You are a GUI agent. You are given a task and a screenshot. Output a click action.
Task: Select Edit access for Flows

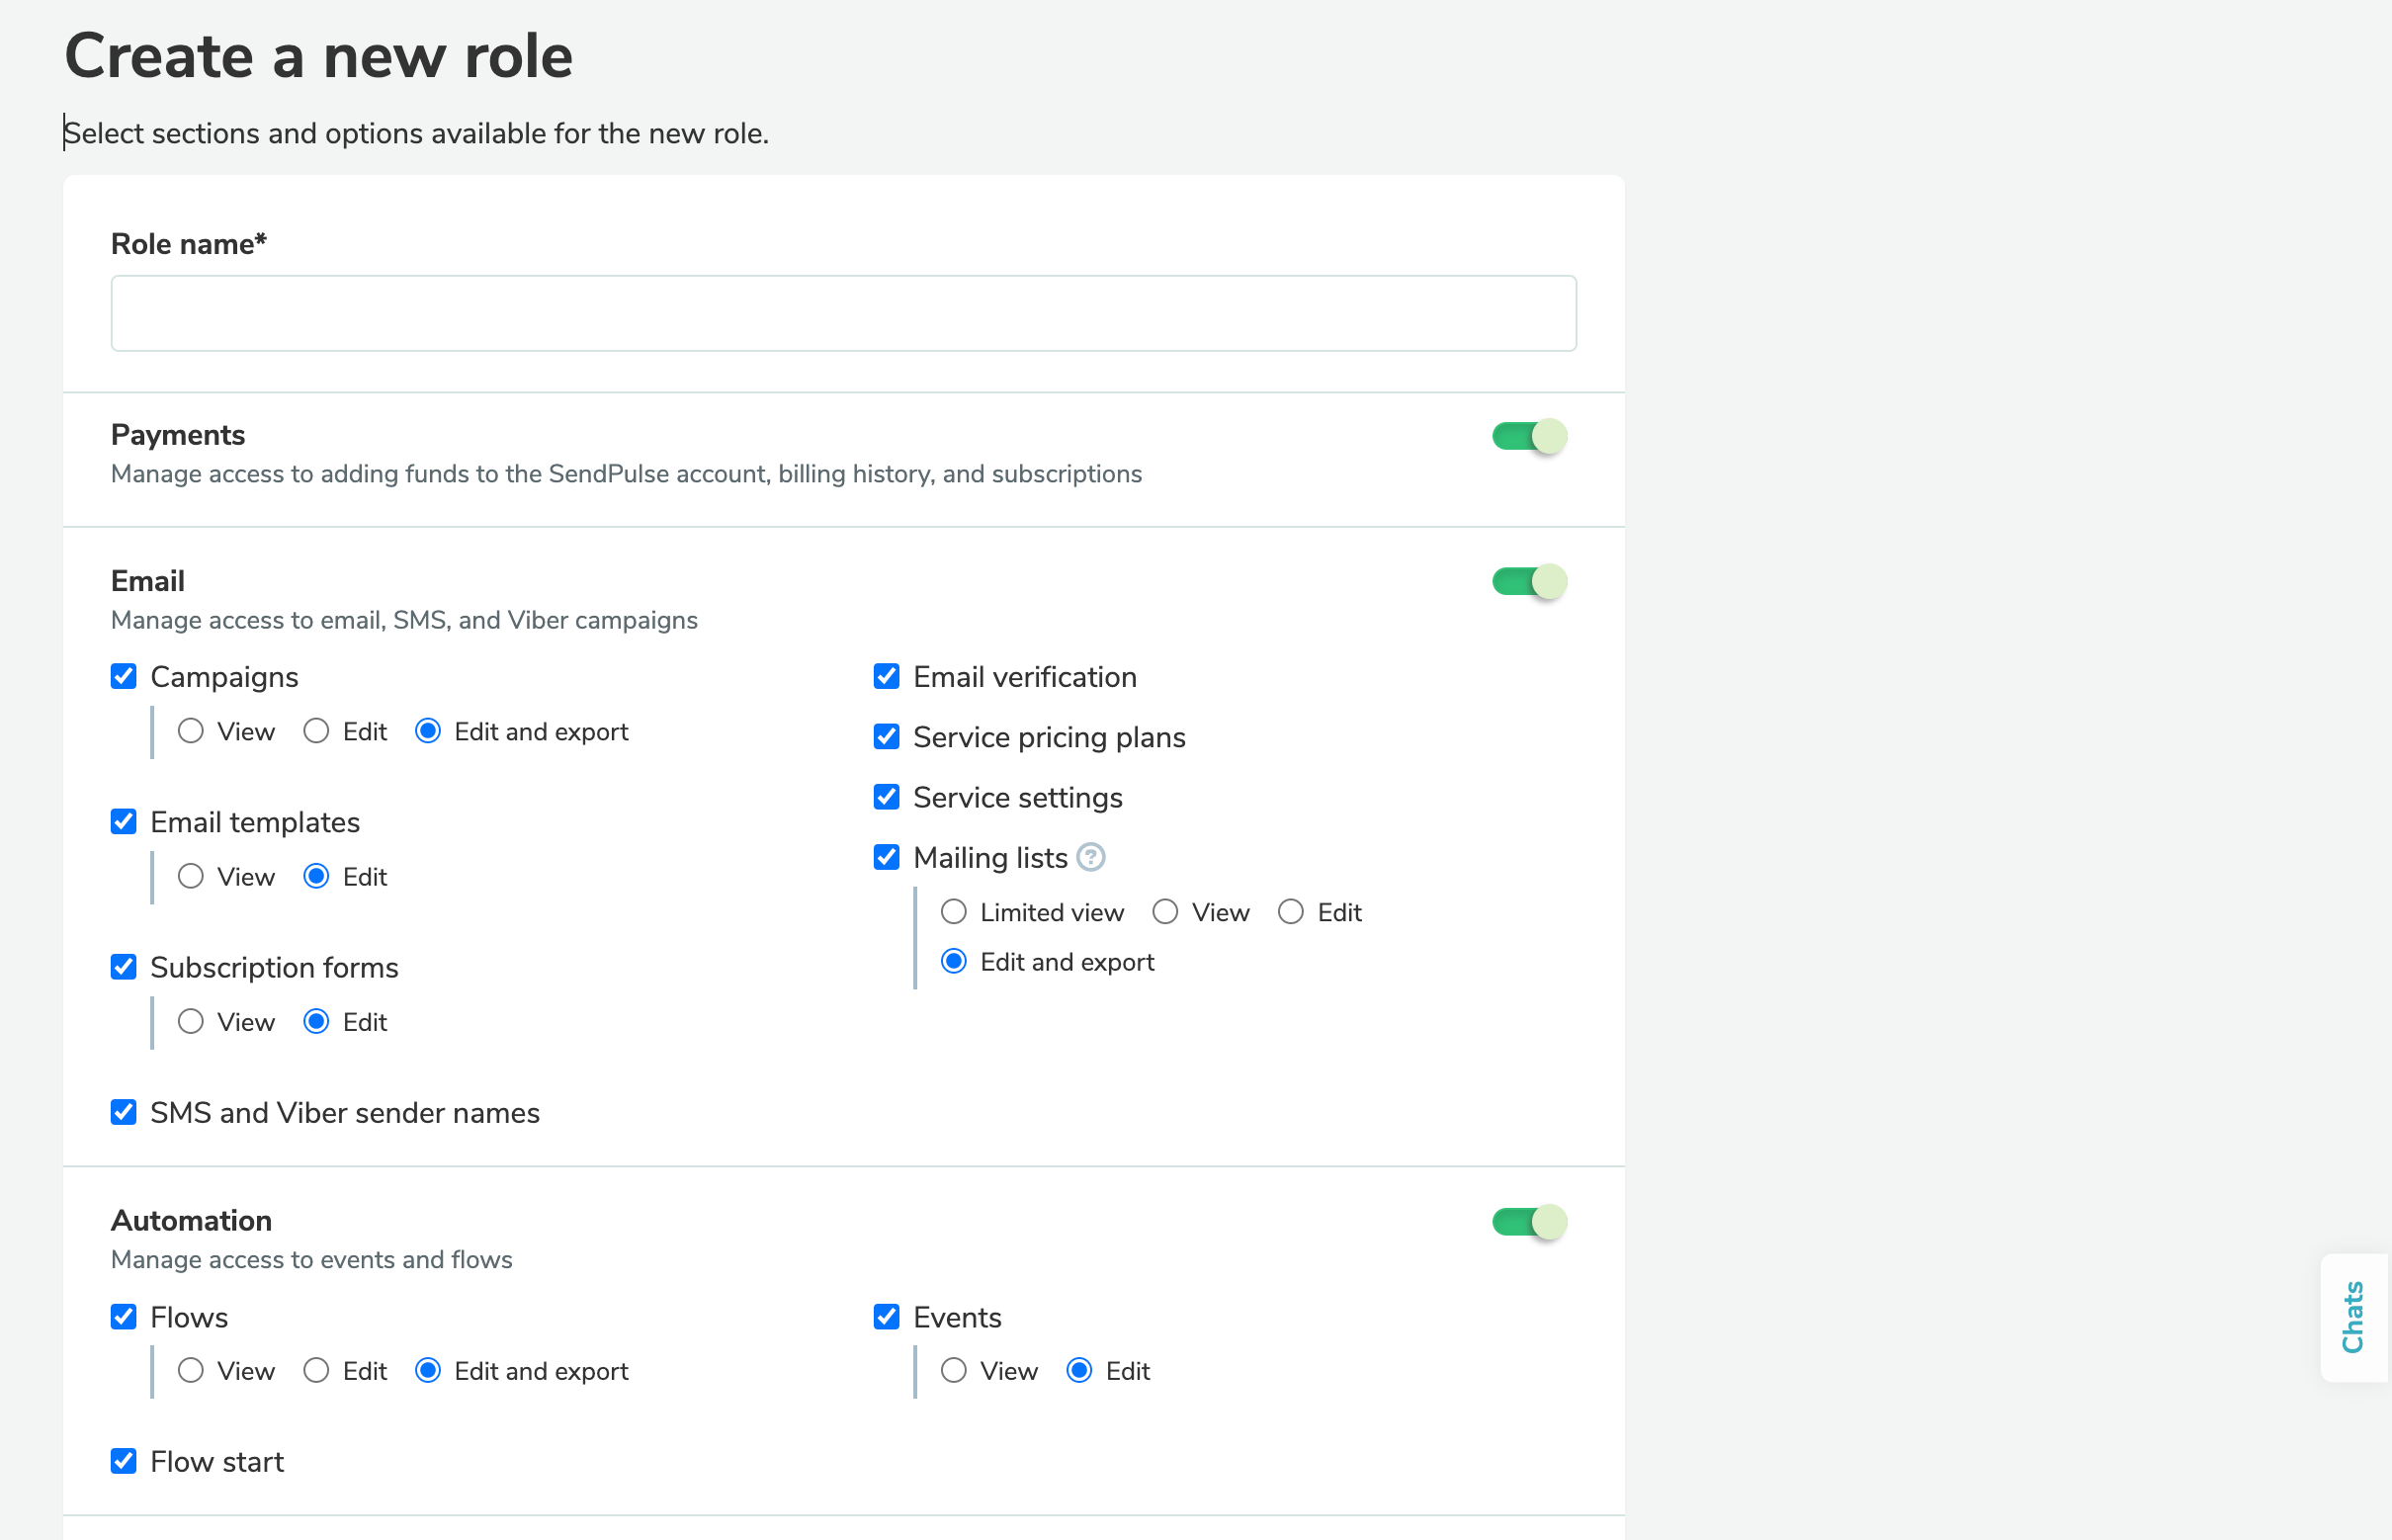point(317,1371)
